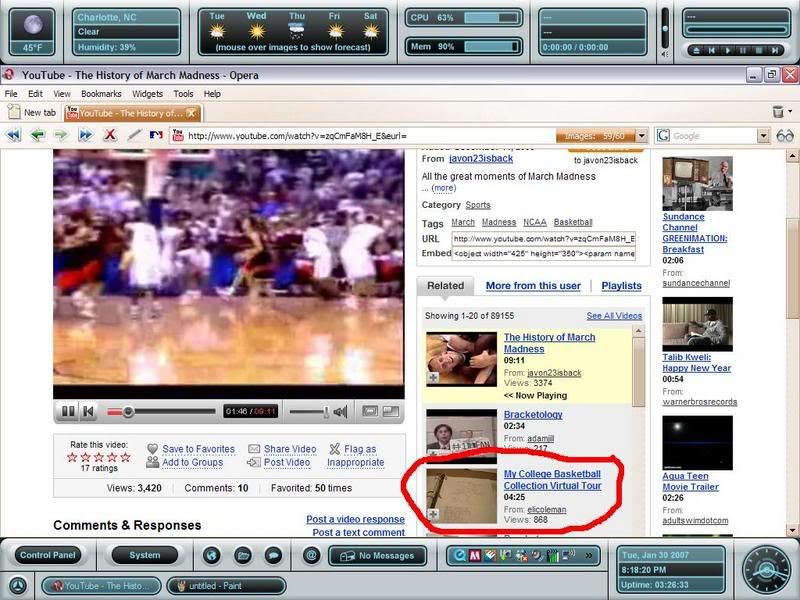Open Bracketology related video link

click(x=533, y=415)
